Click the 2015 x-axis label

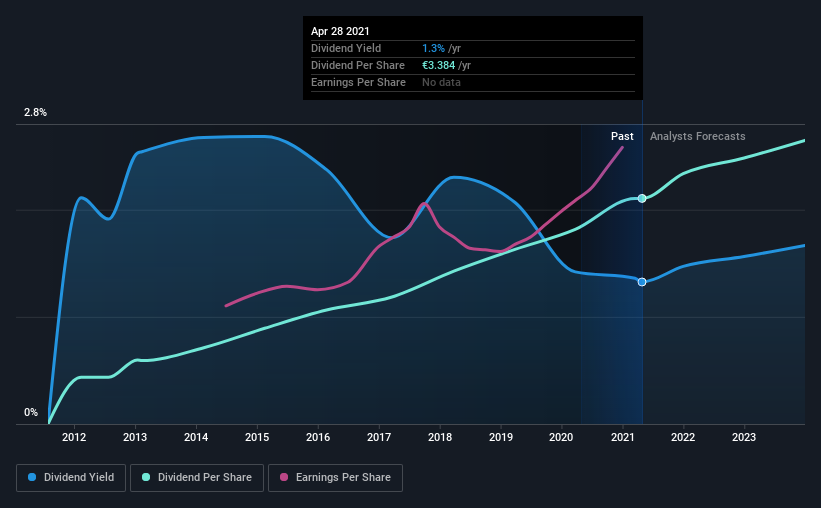(x=257, y=437)
